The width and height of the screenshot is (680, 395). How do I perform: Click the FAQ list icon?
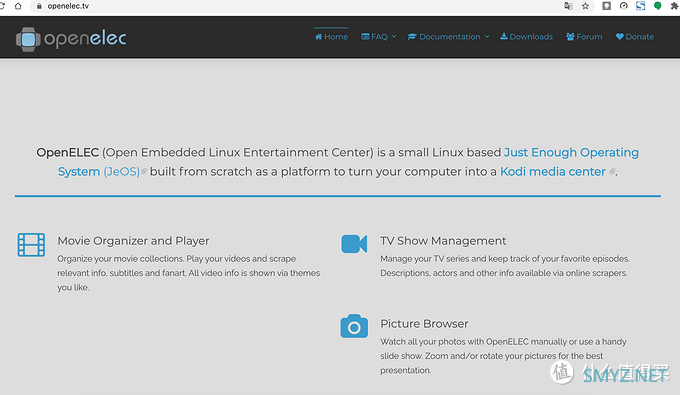coord(365,36)
